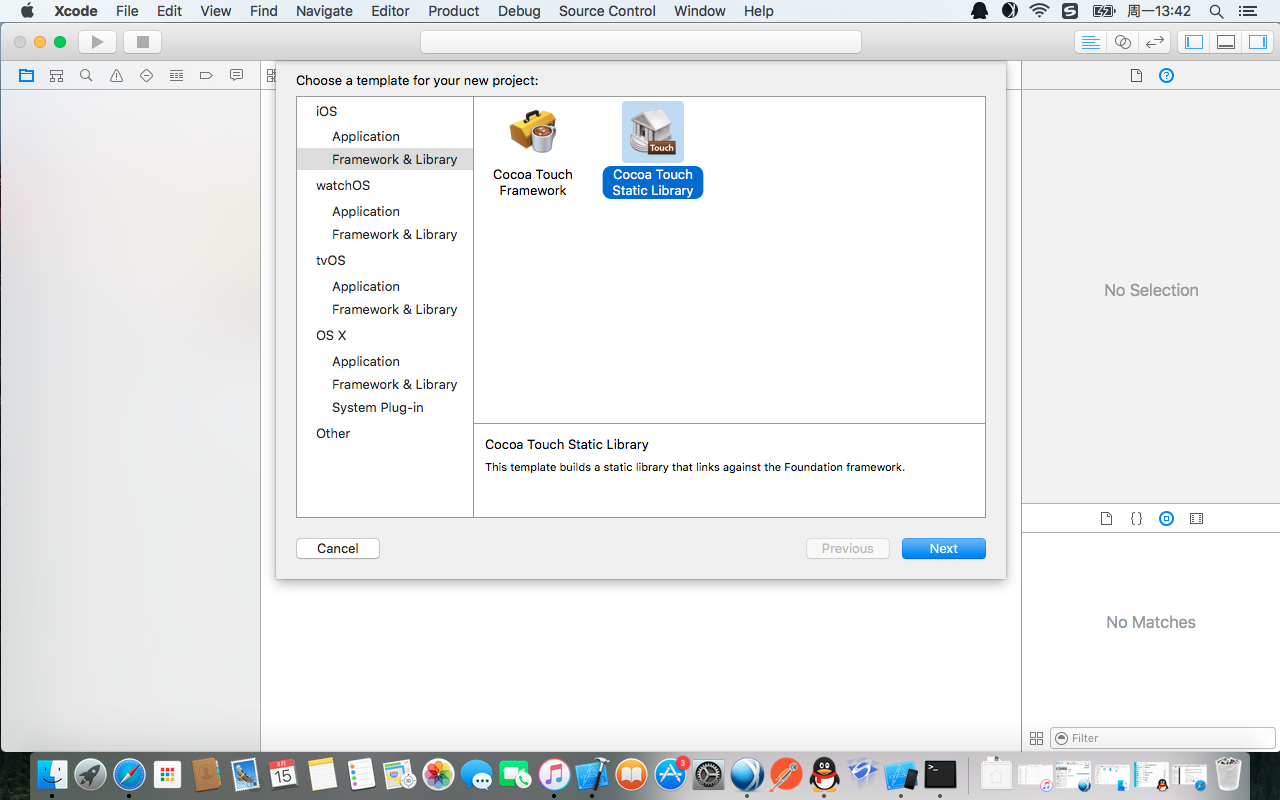Open the Trash in the Dock

coord(1228,774)
